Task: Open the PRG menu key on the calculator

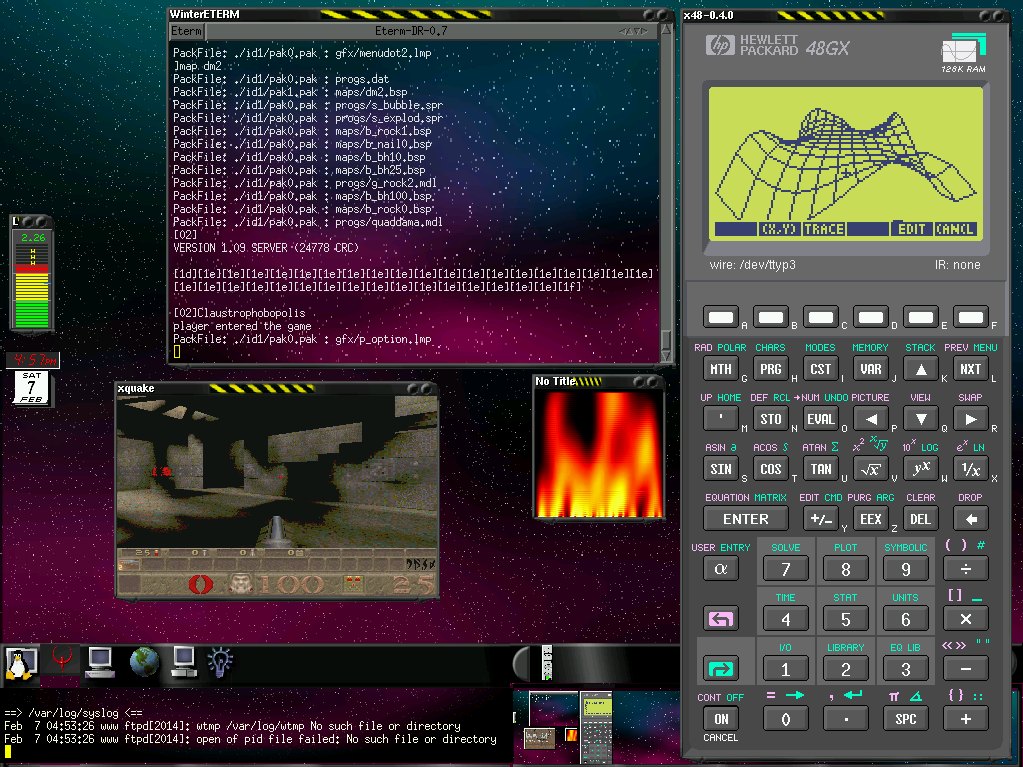Action: (771, 369)
